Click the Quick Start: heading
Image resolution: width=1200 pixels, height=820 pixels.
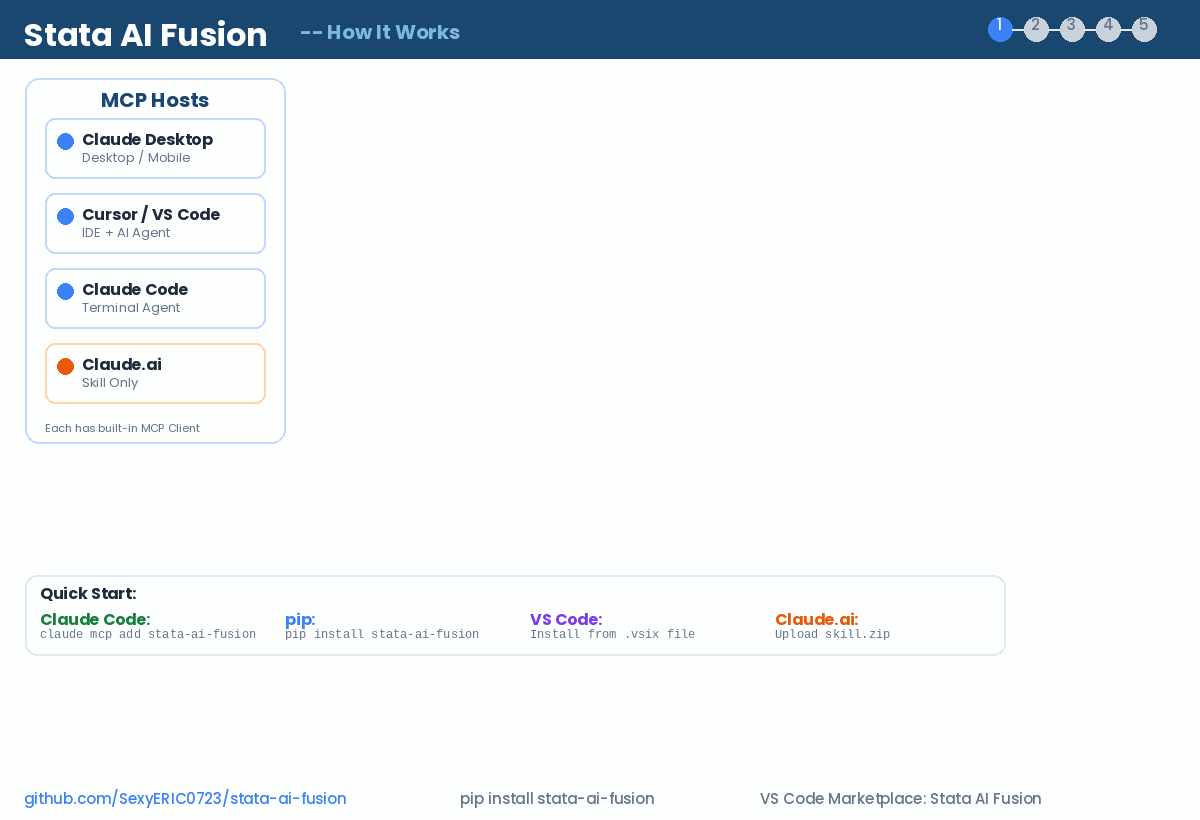coord(88,593)
